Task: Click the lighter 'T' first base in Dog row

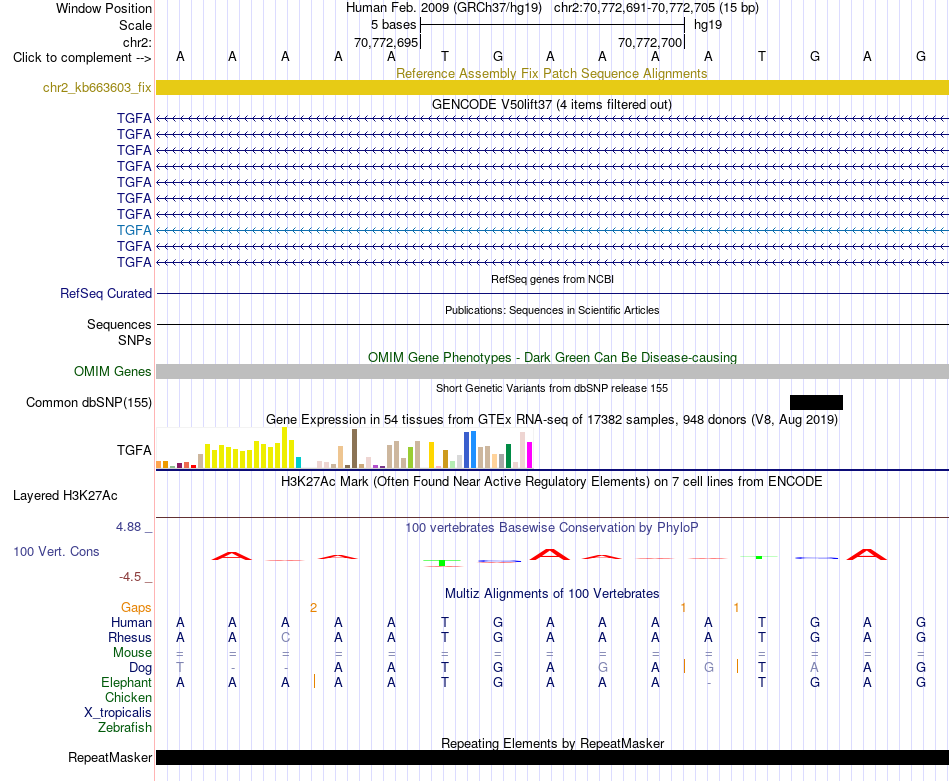Action: click(x=180, y=667)
